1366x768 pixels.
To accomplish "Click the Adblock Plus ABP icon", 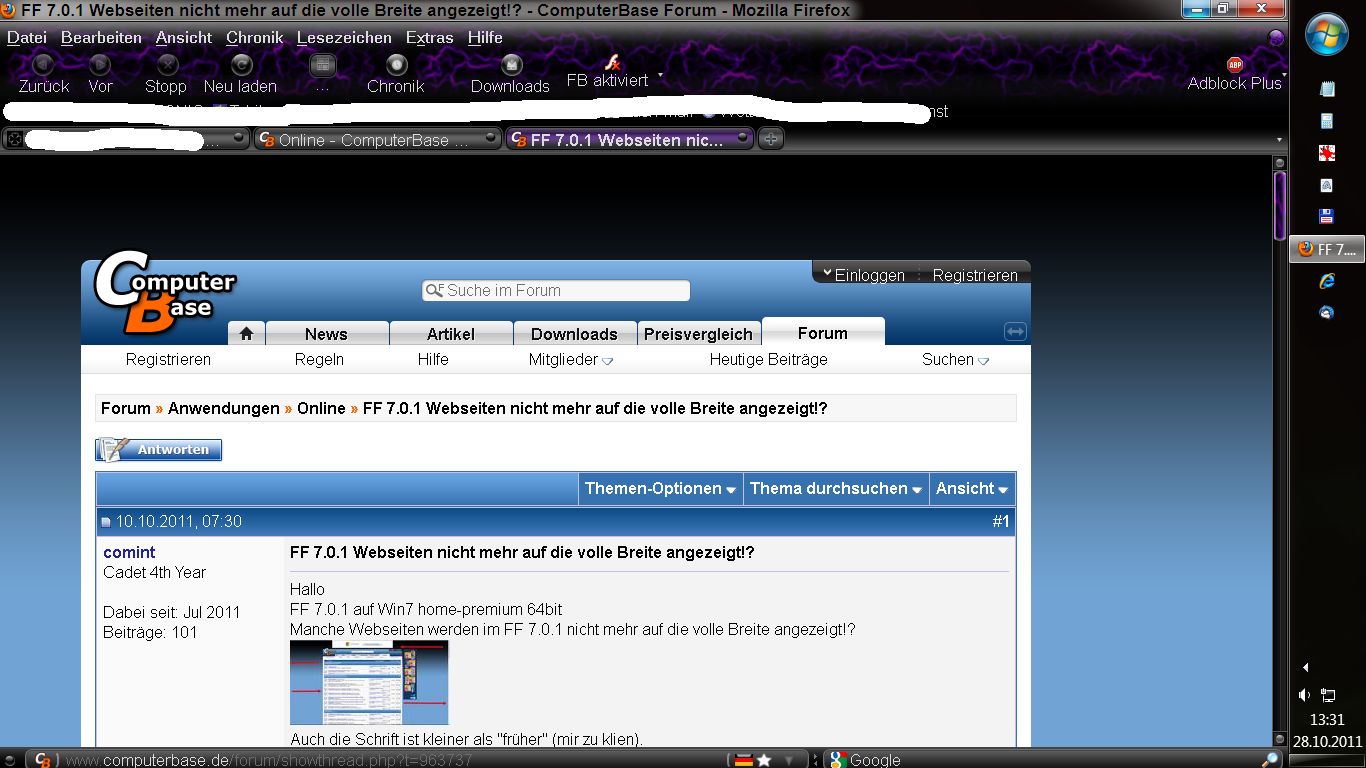I will (x=1235, y=65).
